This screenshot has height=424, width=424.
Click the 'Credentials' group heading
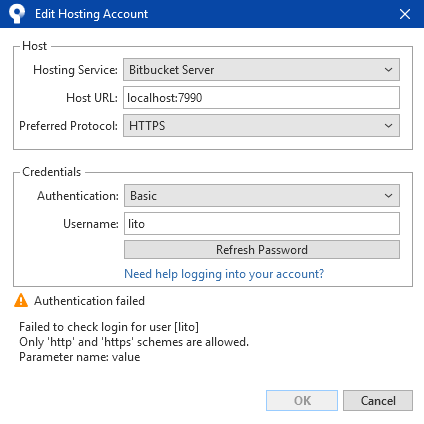coord(51,172)
